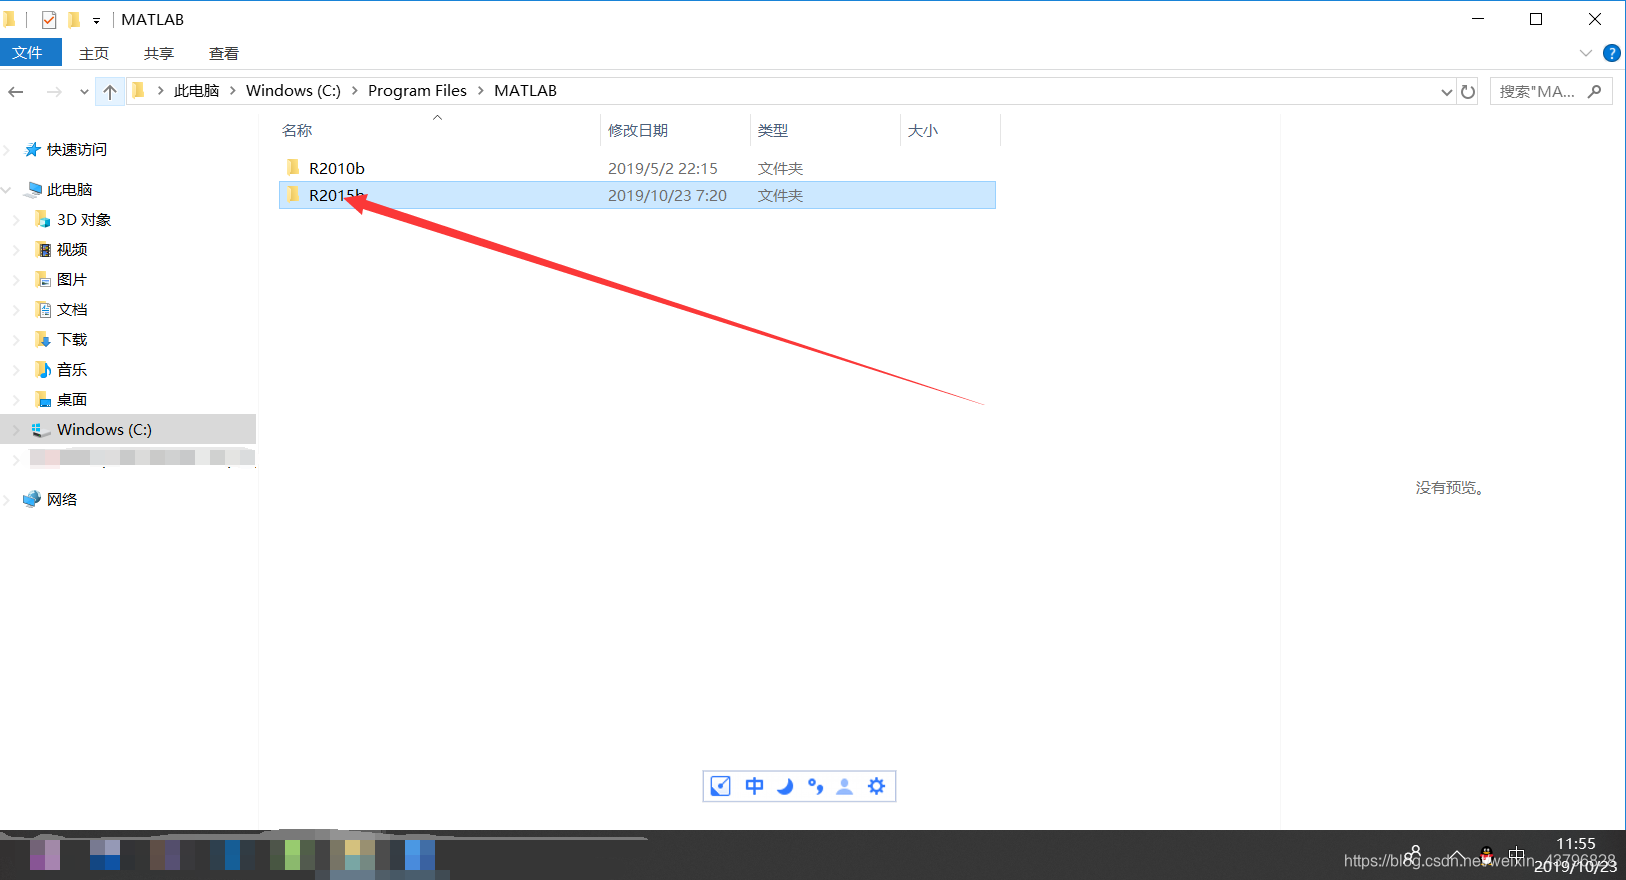This screenshot has height=880, width=1626.
Task: Open IME settings gear icon
Action: (877, 787)
